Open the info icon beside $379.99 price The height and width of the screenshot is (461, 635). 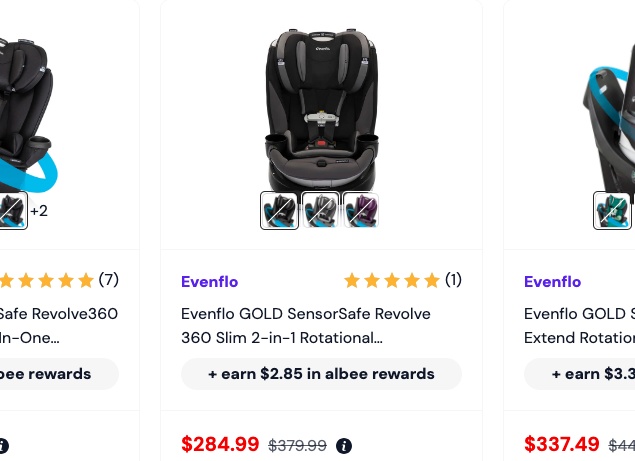(x=344, y=446)
